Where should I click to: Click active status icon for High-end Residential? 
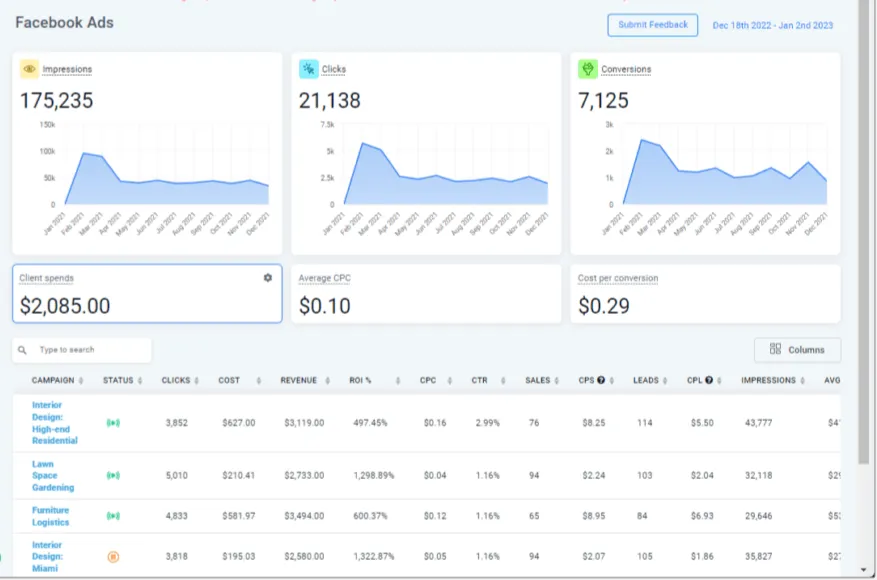coord(113,423)
